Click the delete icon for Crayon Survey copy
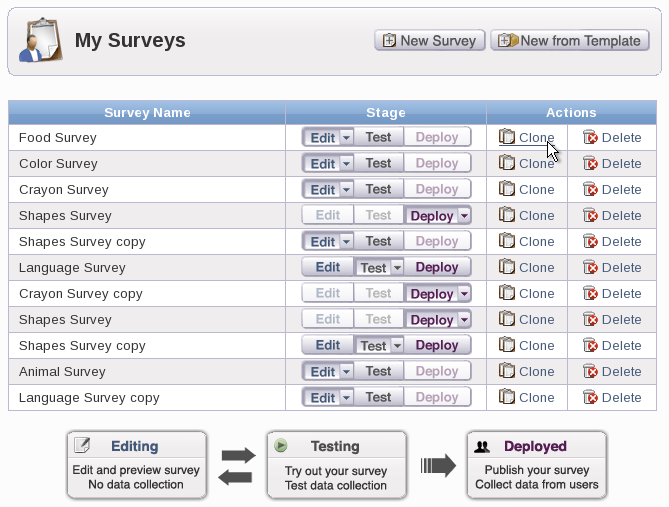 tap(590, 293)
